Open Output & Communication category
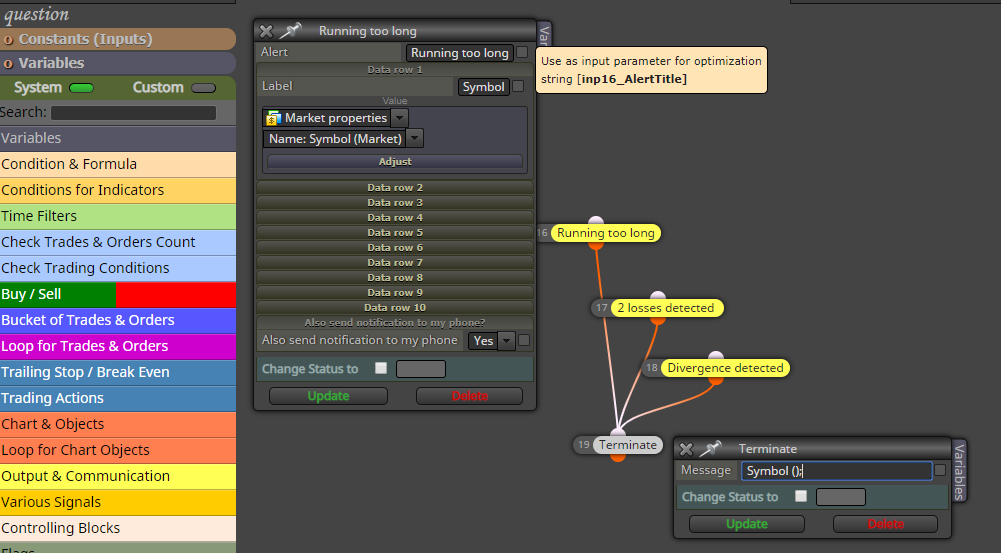This screenshot has width=1001, height=553. pyautogui.click(x=117, y=476)
